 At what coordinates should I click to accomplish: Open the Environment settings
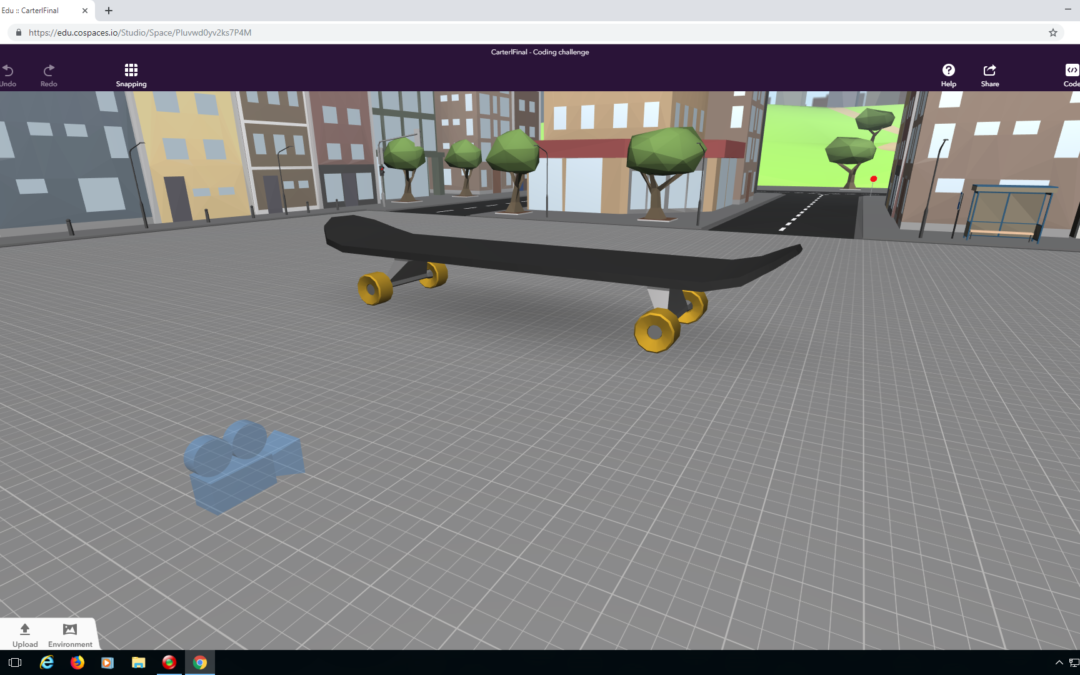[x=70, y=635]
